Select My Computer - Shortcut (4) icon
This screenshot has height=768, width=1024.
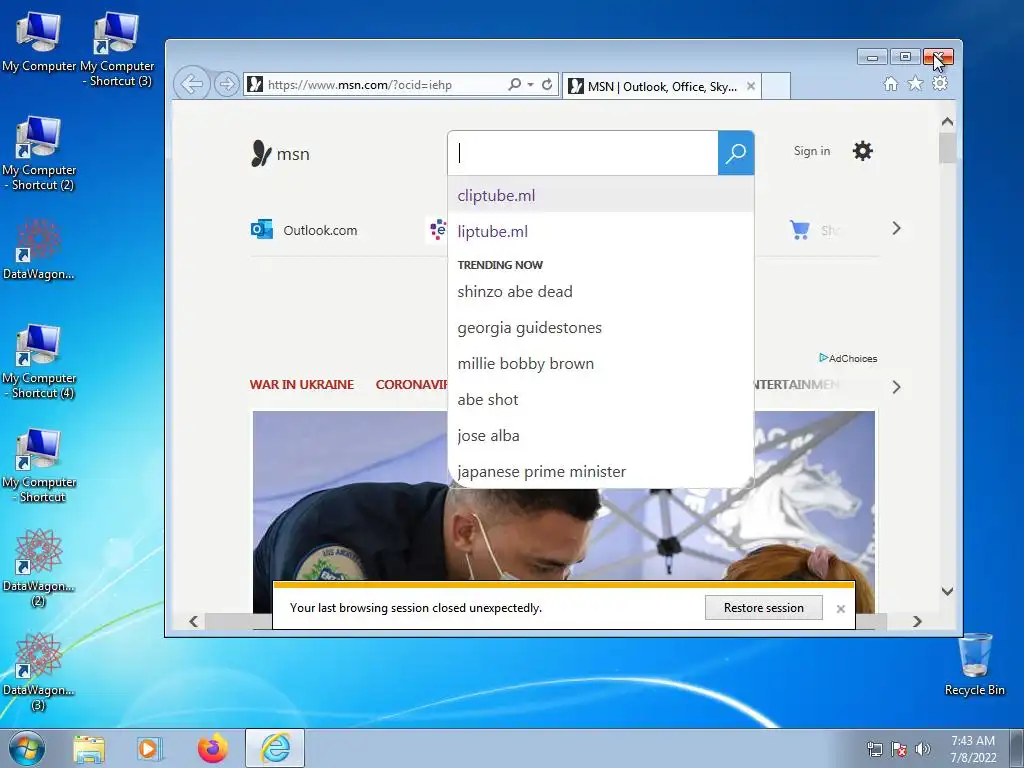coord(39,360)
